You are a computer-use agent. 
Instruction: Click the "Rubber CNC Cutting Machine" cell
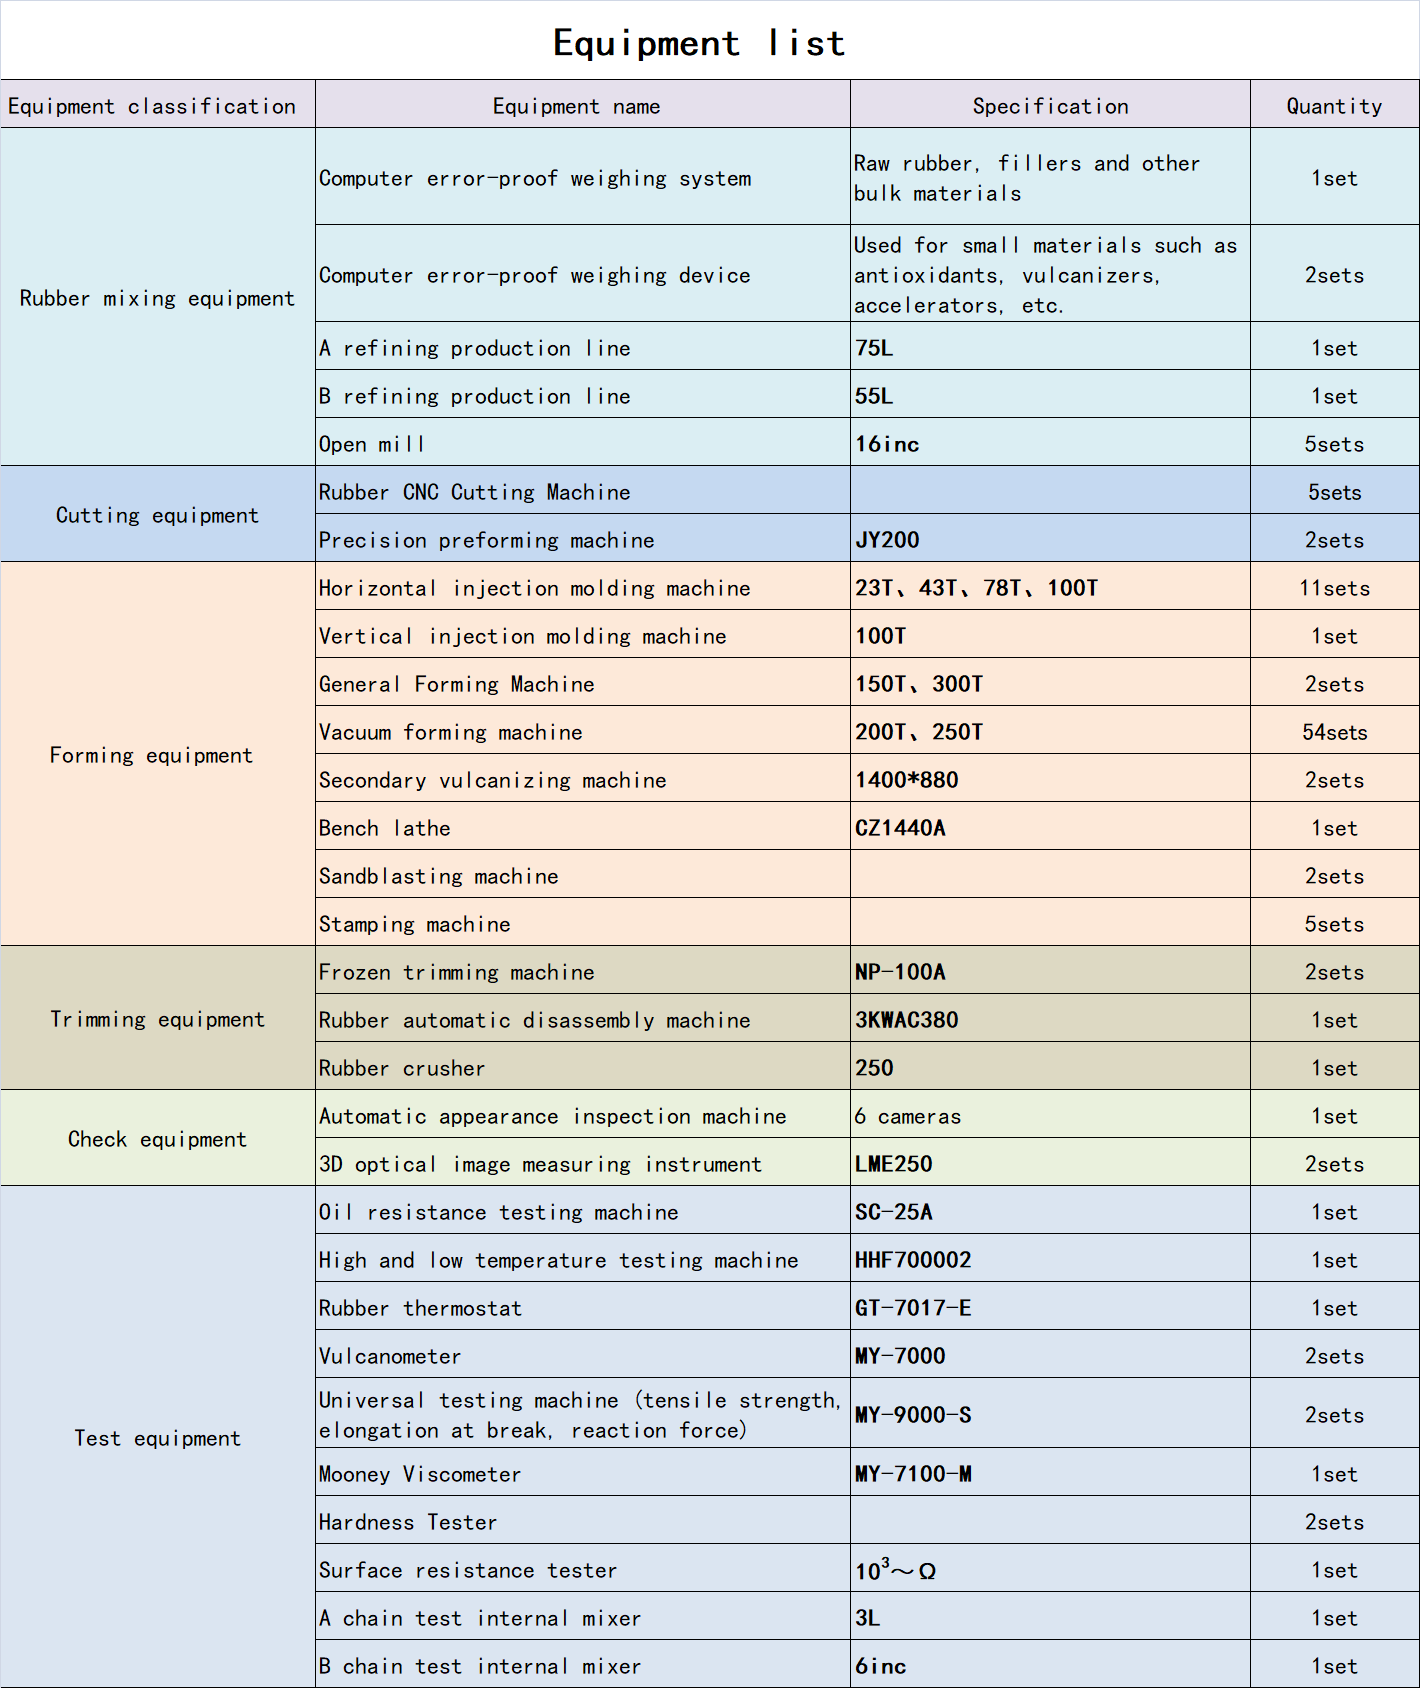[x=475, y=492]
